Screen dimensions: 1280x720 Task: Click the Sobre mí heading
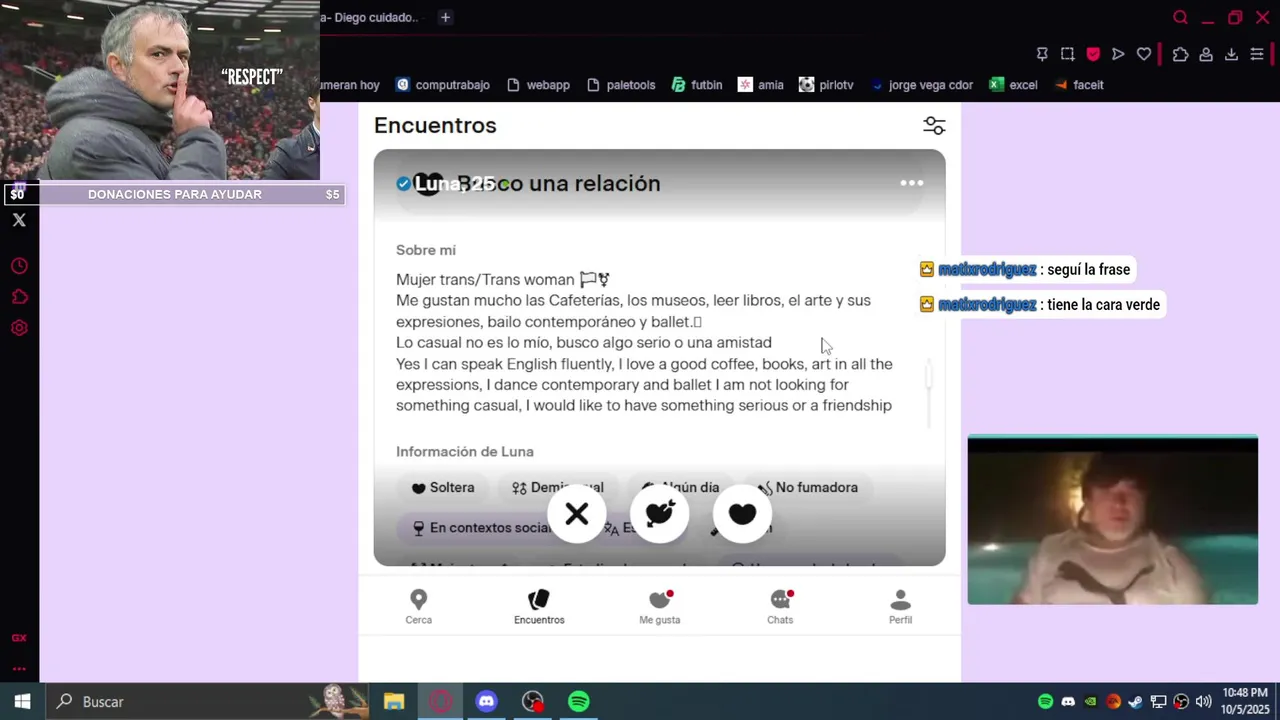coord(426,250)
